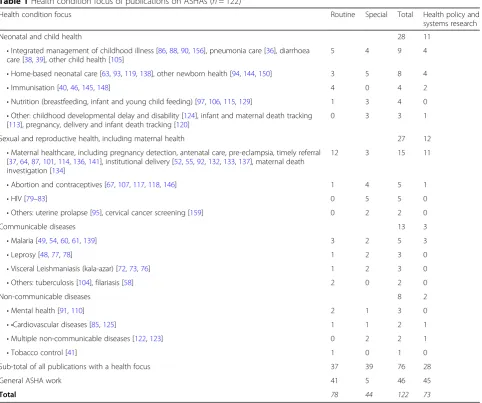Viewport: 482px width, 403px height.
Task: Follow leprosy reference 48
Action: click(x=44, y=255)
